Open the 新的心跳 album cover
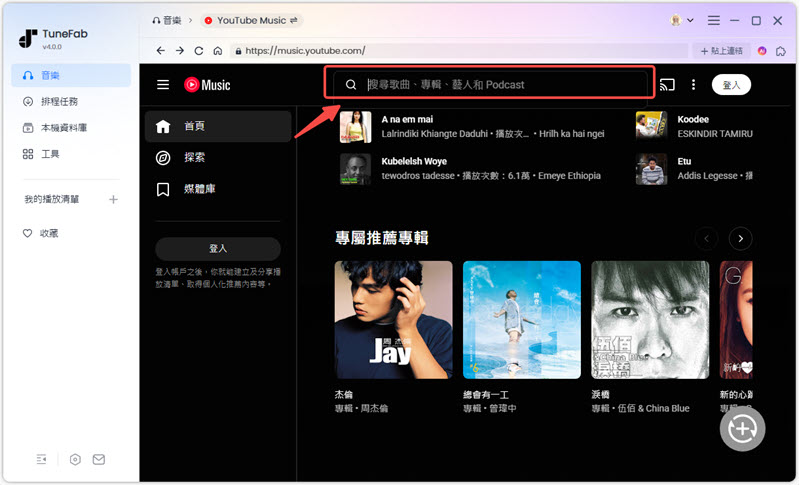The width and height of the screenshot is (800, 485). pos(736,320)
